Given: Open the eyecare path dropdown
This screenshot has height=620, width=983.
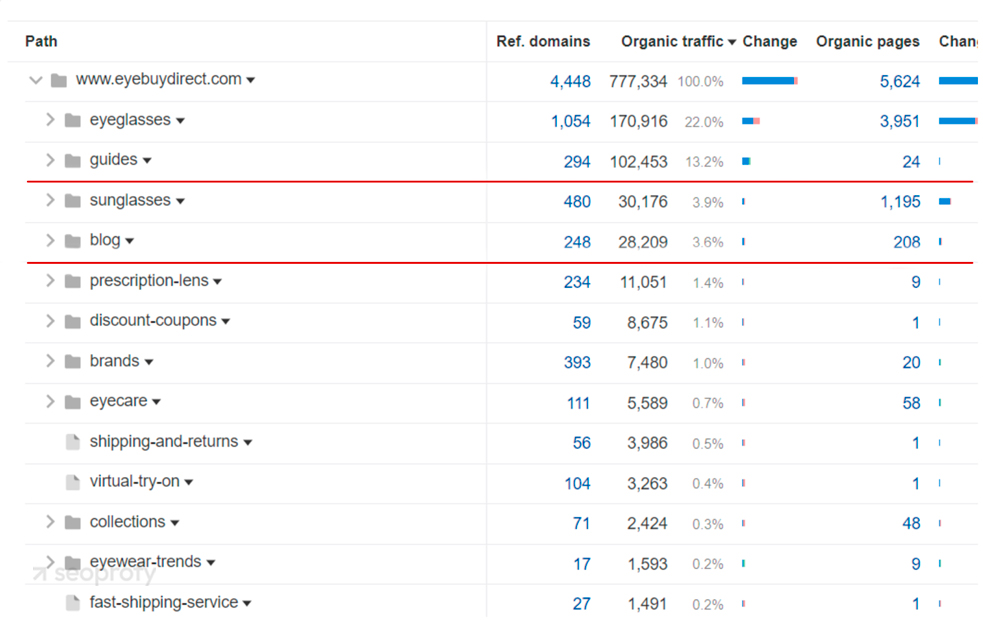Looking at the screenshot, I should pyautogui.click(x=157, y=402).
